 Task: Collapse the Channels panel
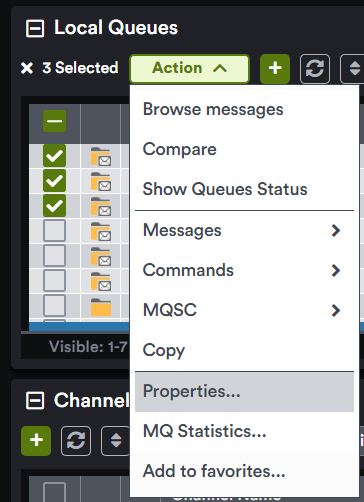pyautogui.click(x=35, y=400)
